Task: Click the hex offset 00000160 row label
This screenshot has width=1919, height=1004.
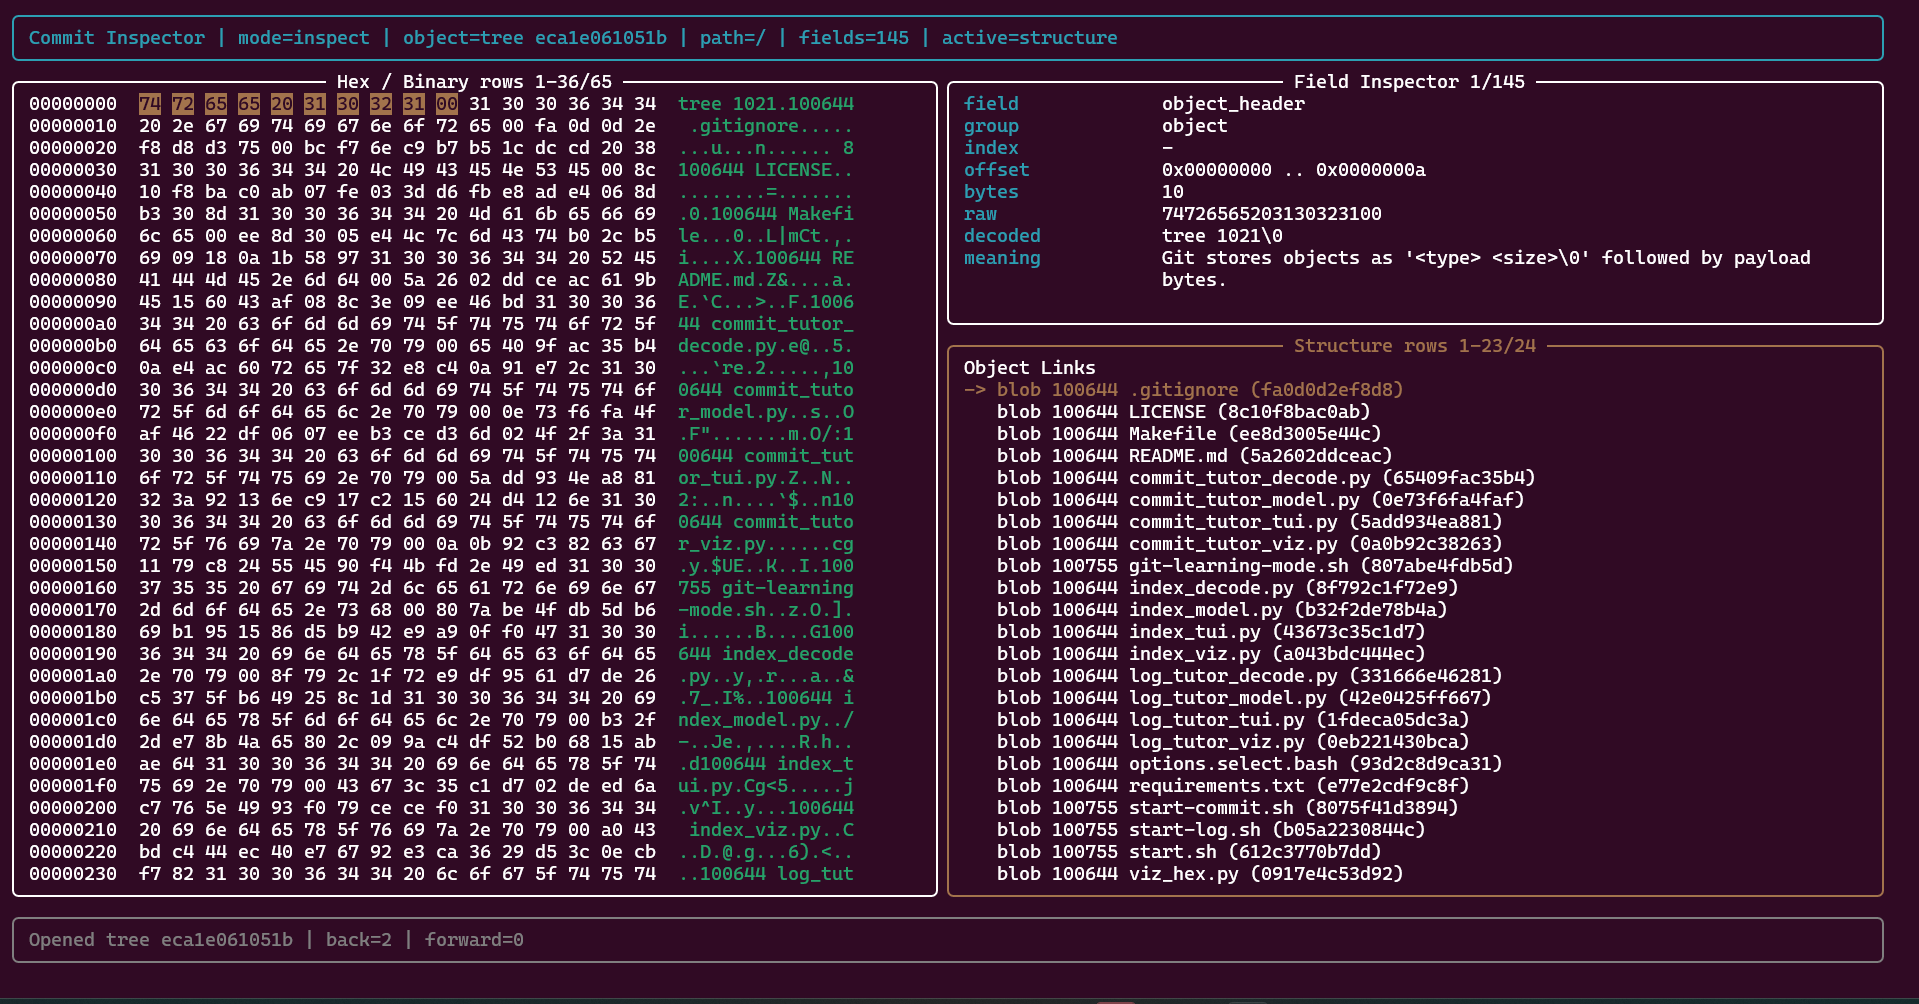Action: coord(73,588)
